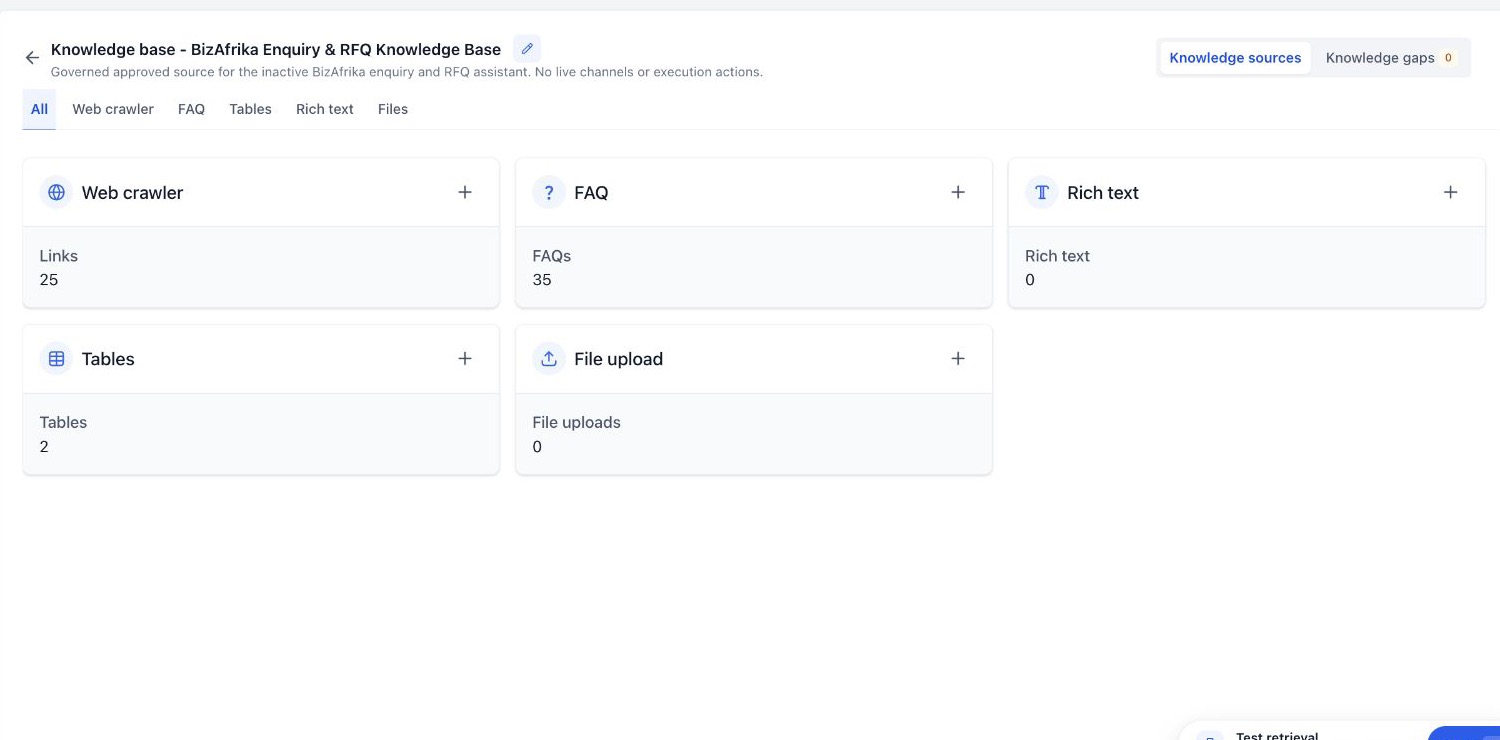Click the knowledge base description text
The image size is (1500, 740).
tap(407, 72)
